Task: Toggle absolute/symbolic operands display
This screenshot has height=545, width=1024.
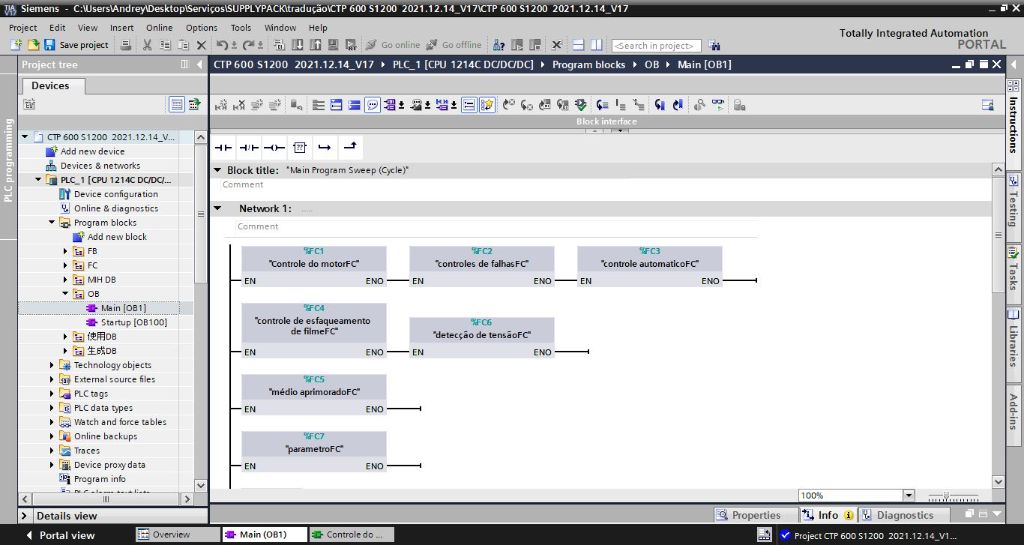Action: click(390, 105)
